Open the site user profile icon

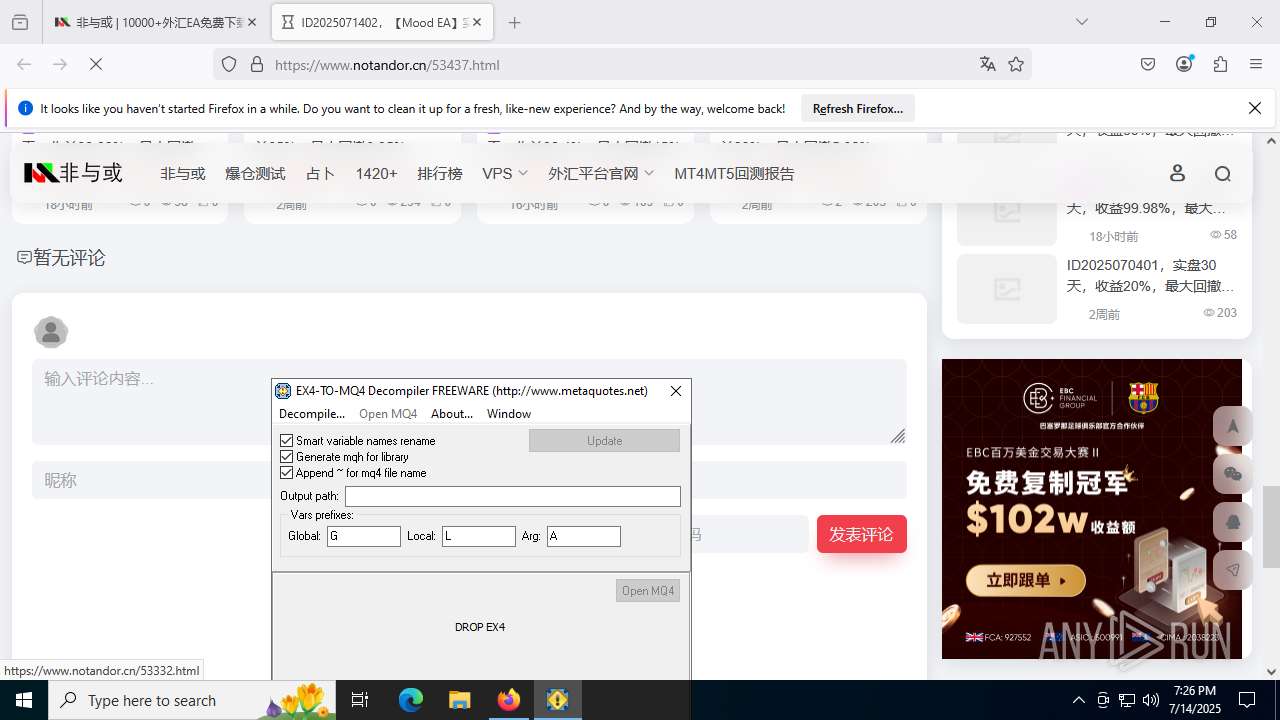point(1177,173)
